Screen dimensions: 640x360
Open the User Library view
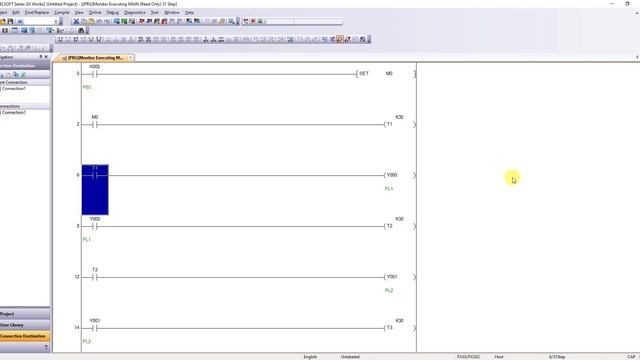25,325
